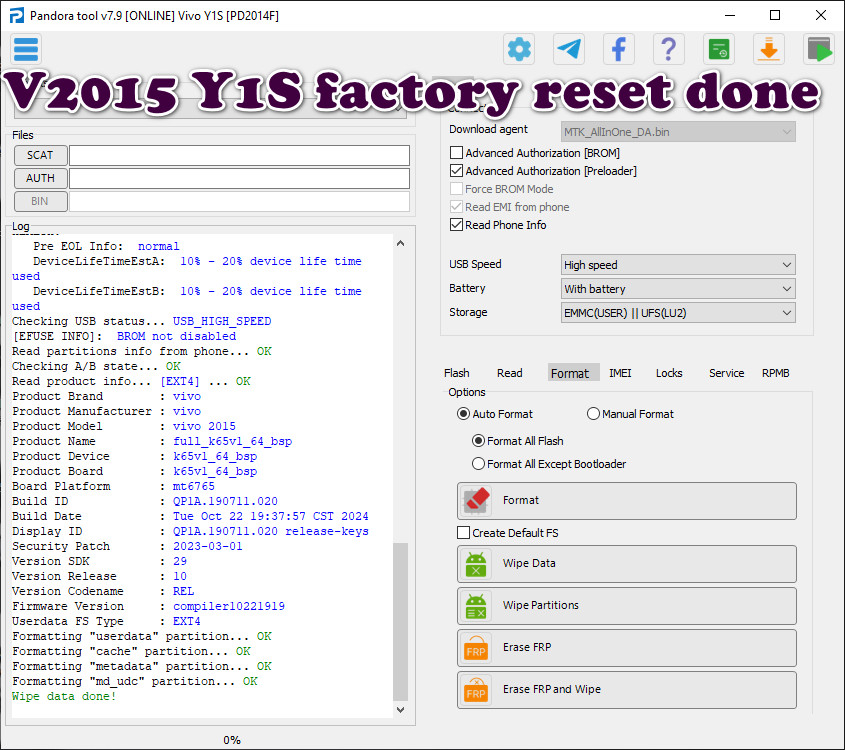This screenshot has height=750, width=845.
Task: Open the Service tab
Action: pyautogui.click(x=726, y=373)
